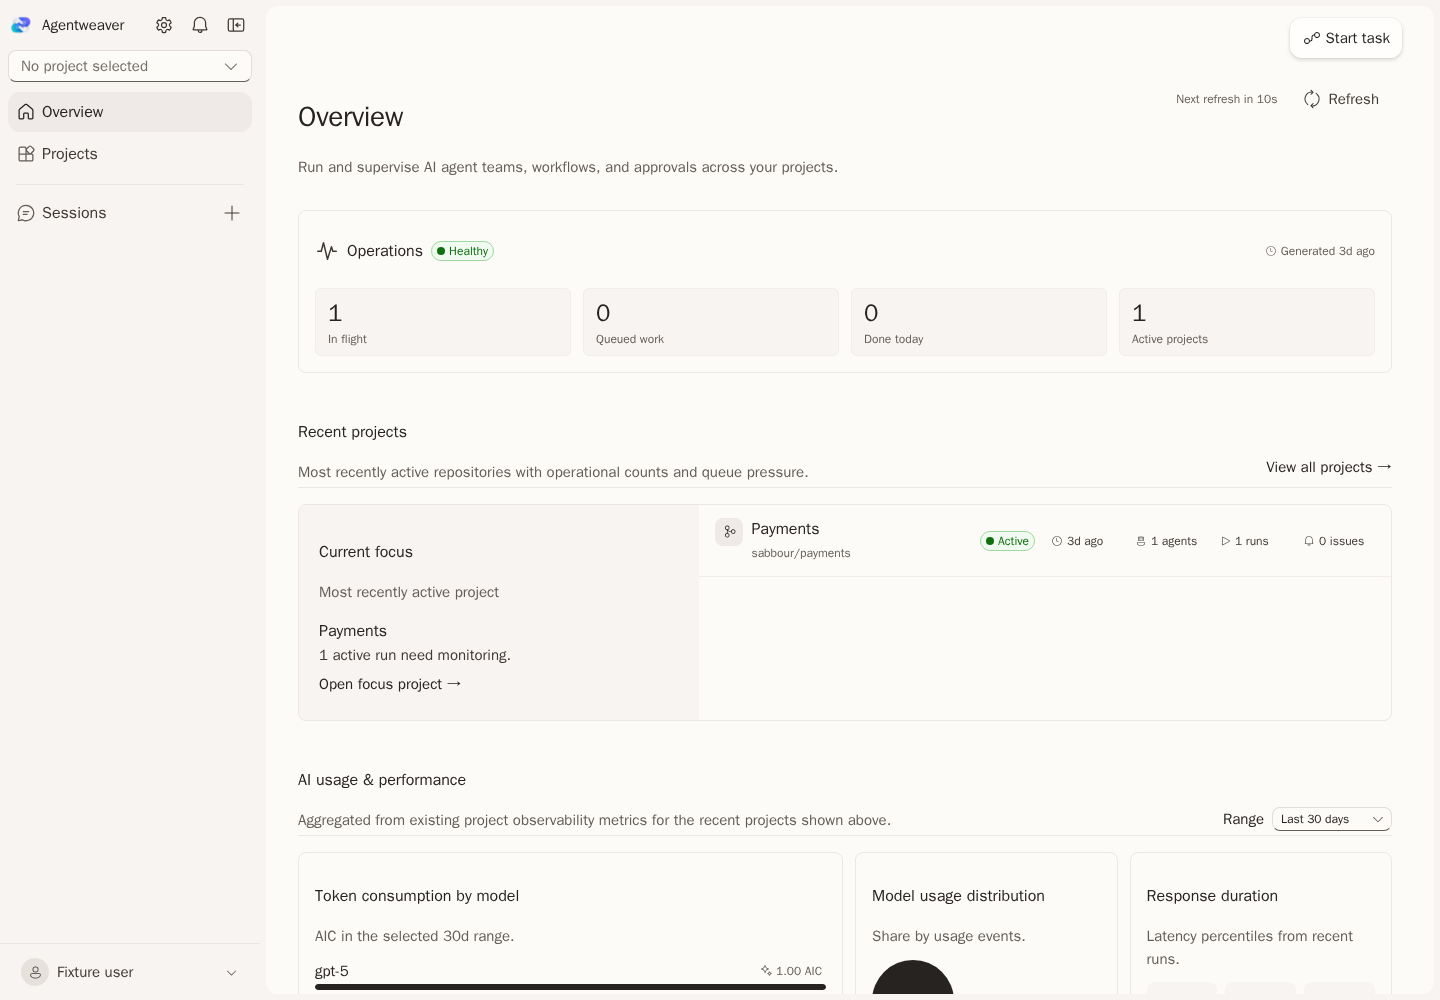Start a new session with plus icon
This screenshot has width=1440, height=1000.
(232, 213)
